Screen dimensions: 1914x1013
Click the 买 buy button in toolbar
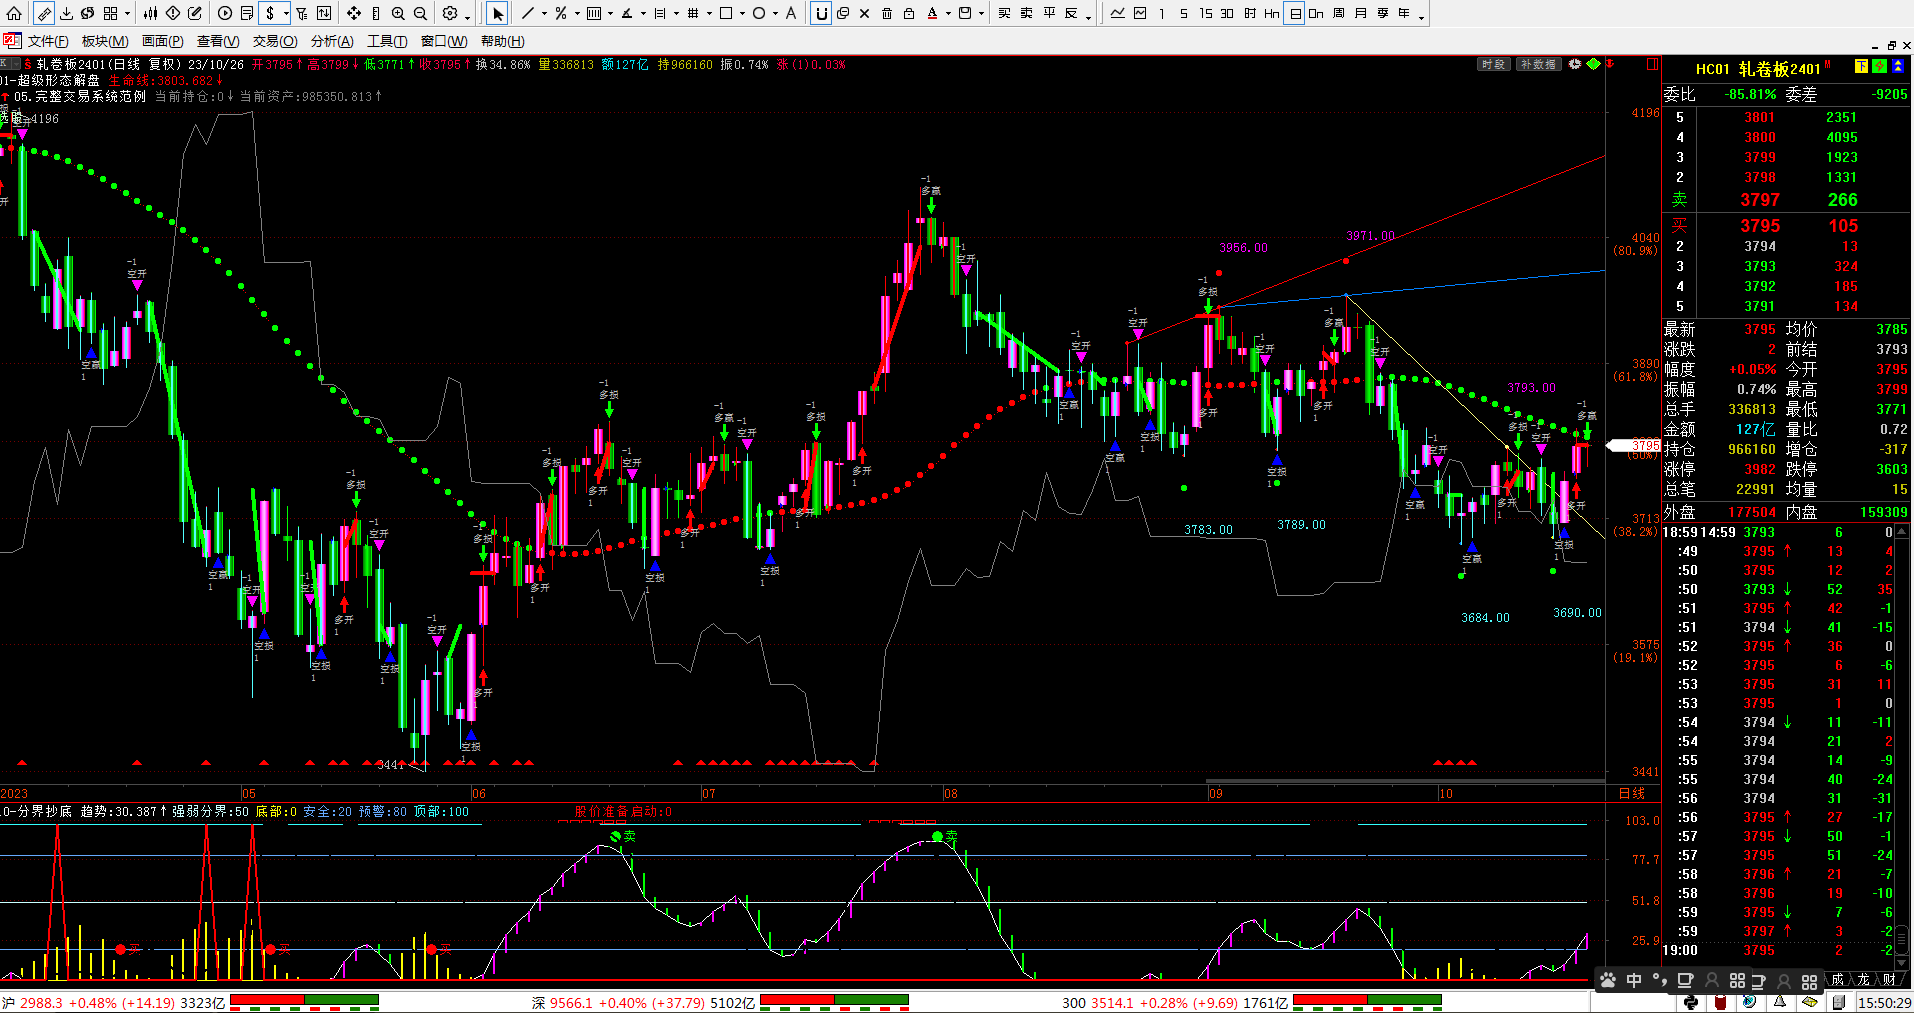1004,13
